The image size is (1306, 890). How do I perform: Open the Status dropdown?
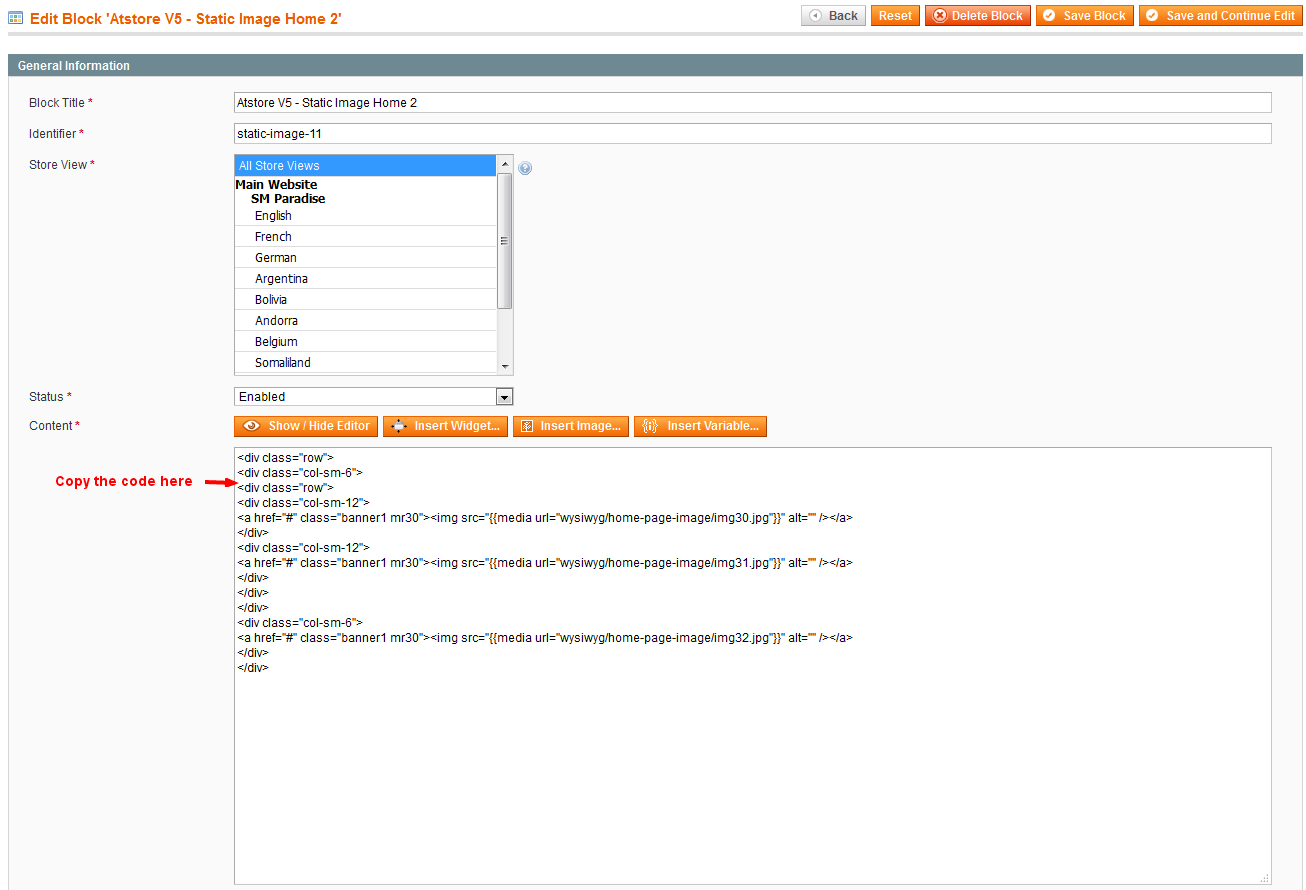(373, 397)
